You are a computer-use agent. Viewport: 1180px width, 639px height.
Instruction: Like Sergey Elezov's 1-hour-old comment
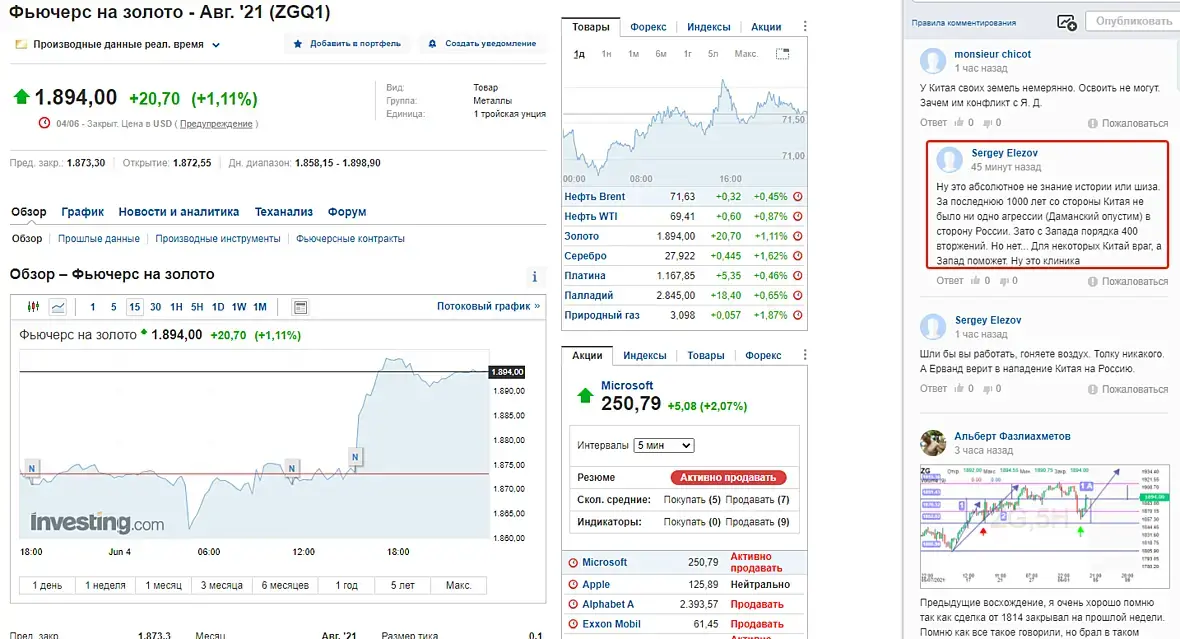pos(959,389)
